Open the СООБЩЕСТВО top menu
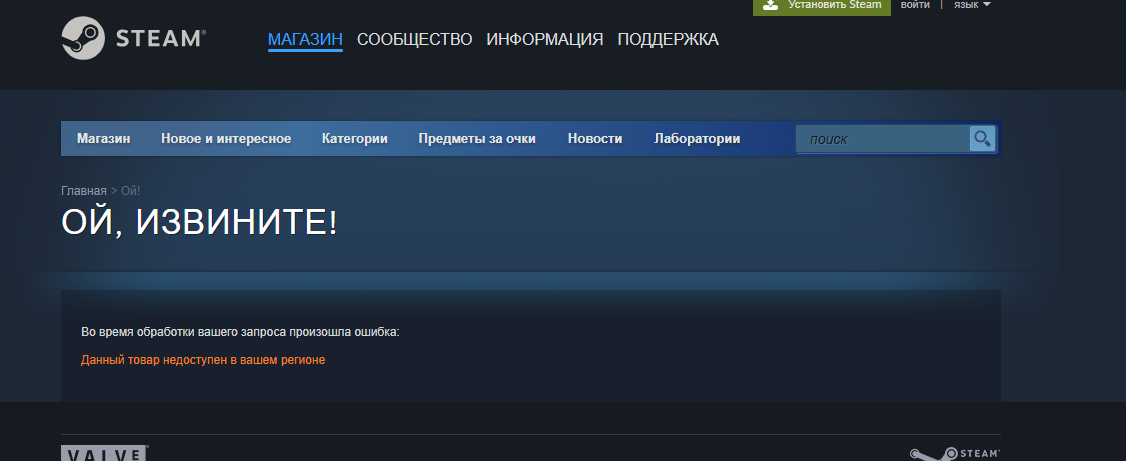The width and height of the screenshot is (1126, 461). [x=414, y=39]
